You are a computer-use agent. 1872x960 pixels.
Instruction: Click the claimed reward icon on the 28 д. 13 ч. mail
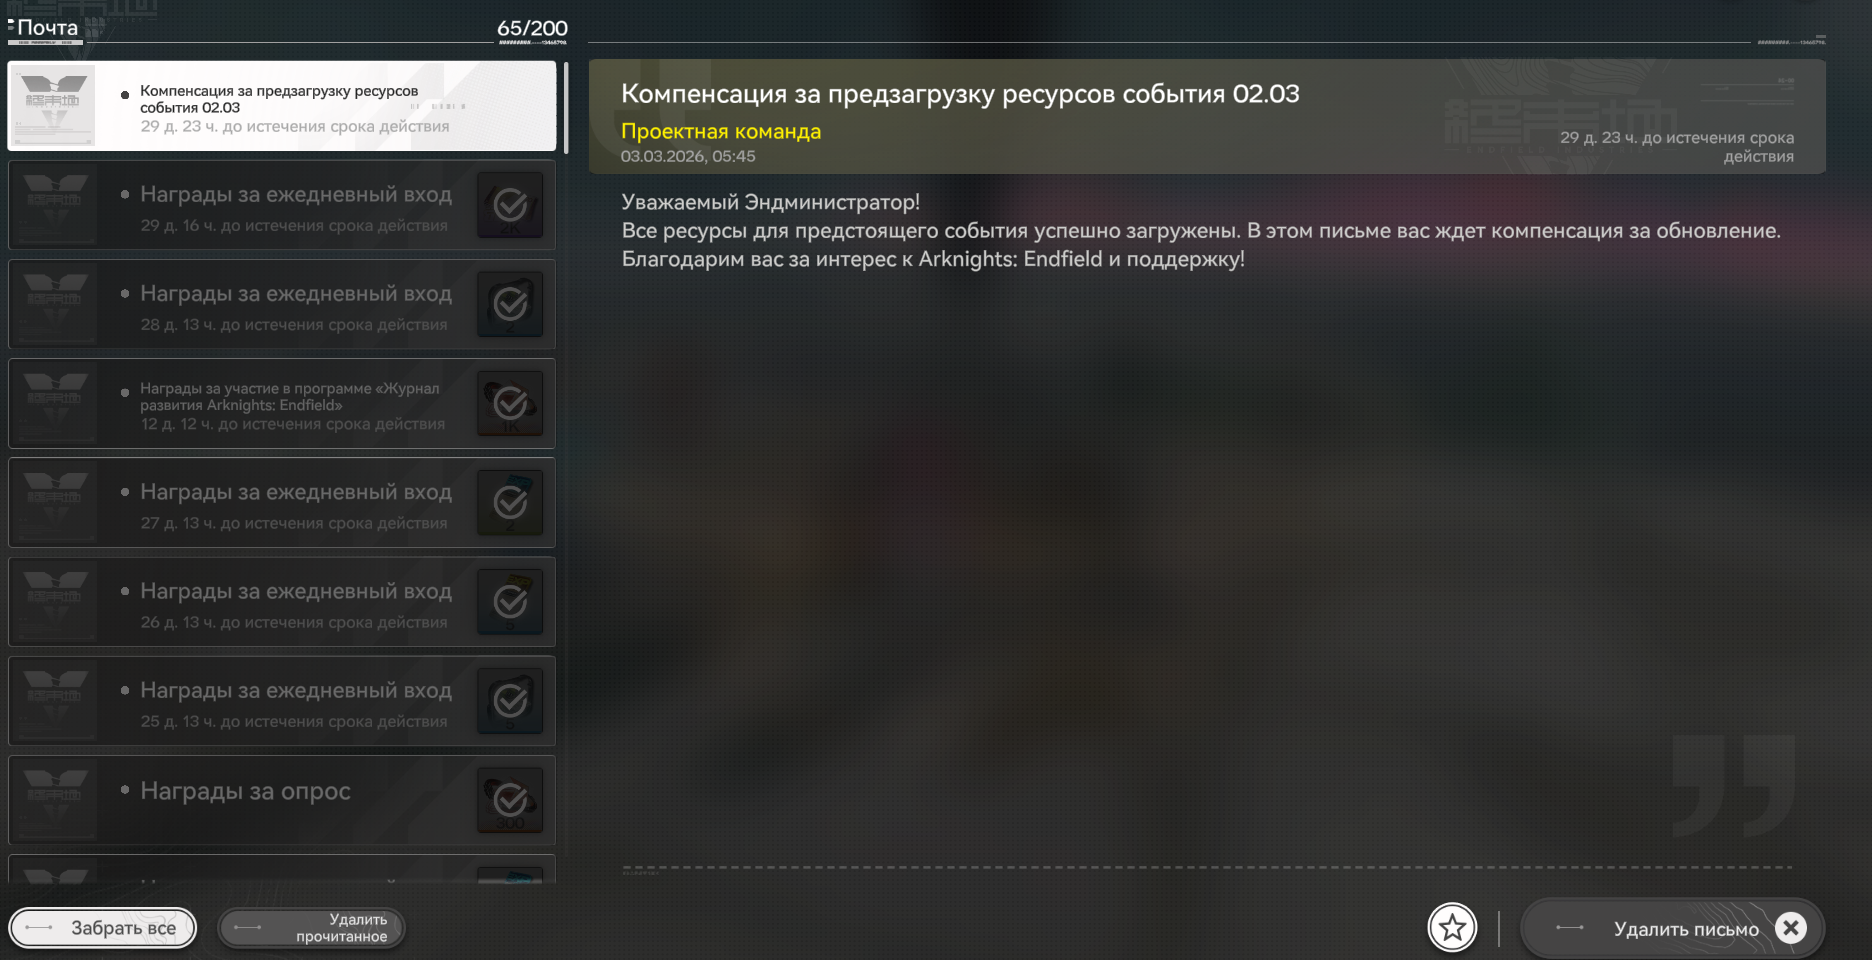(x=511, y=304)
